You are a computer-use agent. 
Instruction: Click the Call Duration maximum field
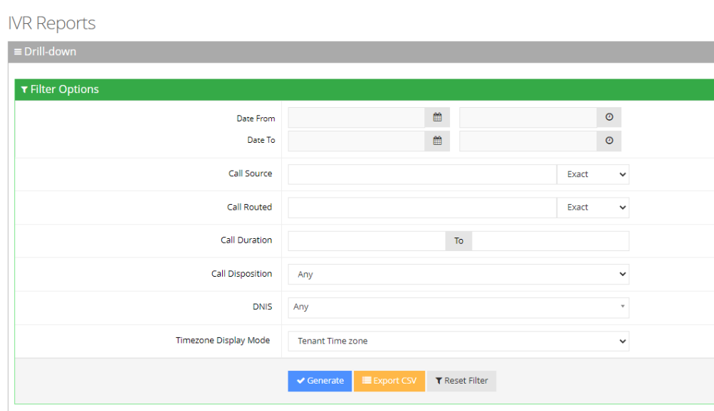(550, 241)
